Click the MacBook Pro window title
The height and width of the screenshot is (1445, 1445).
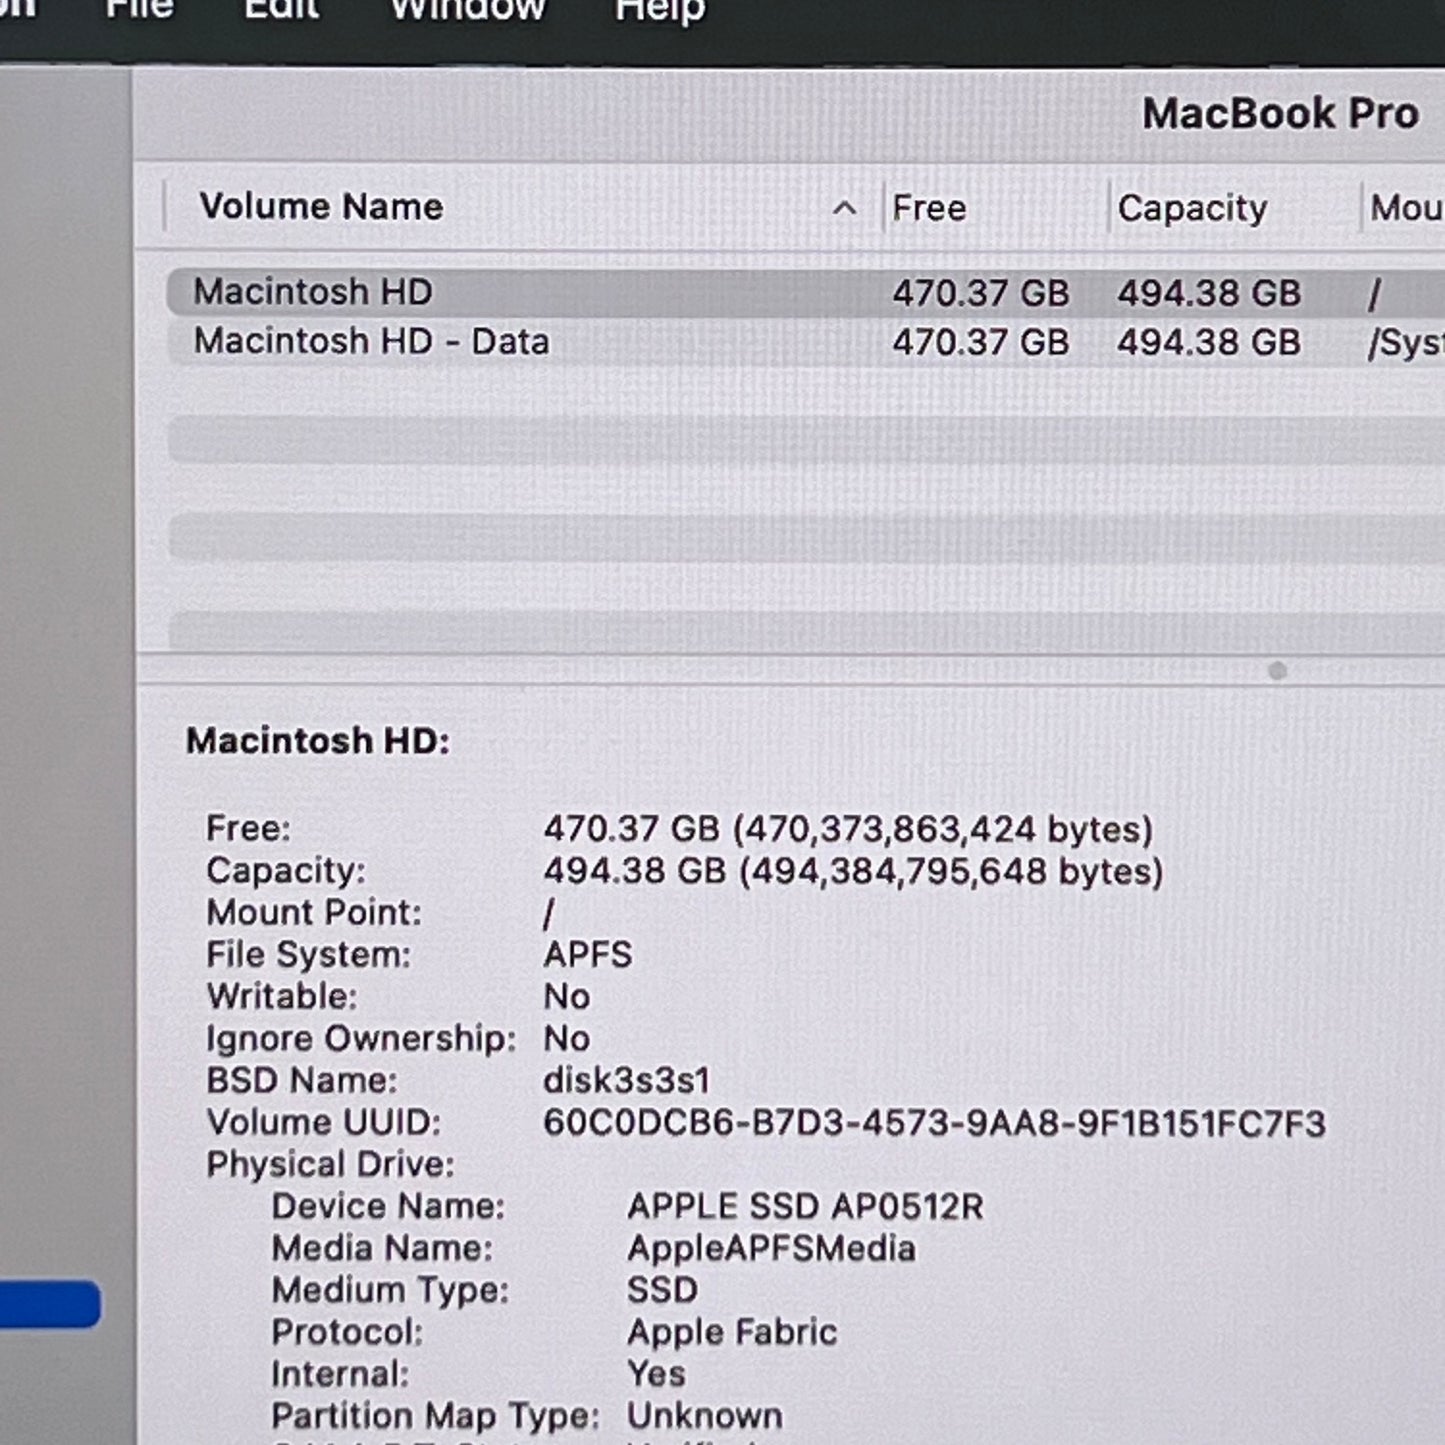point(1280,114)
